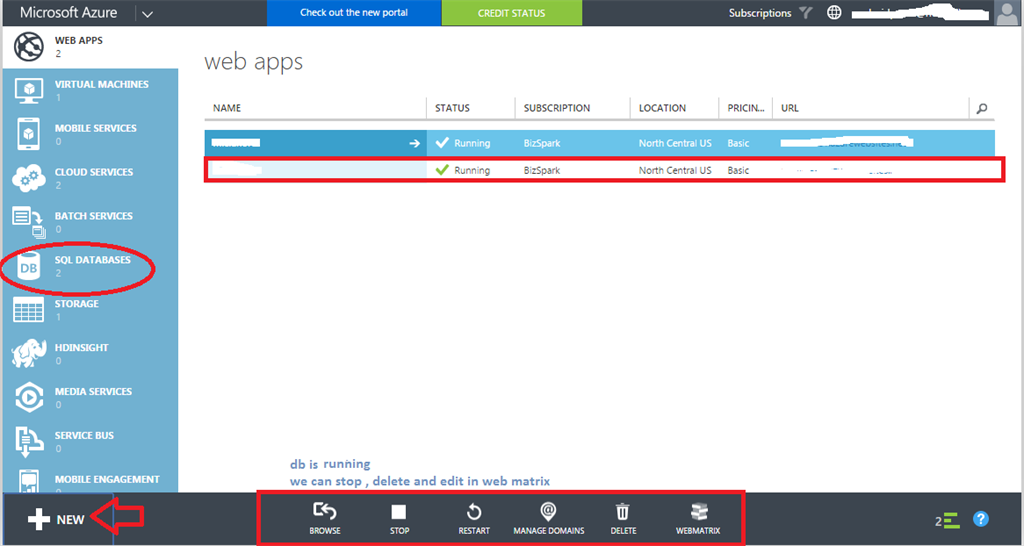
Task: Open the VIRTUAL MACHINES sidebar label
Action: click(x=101, y=84)
